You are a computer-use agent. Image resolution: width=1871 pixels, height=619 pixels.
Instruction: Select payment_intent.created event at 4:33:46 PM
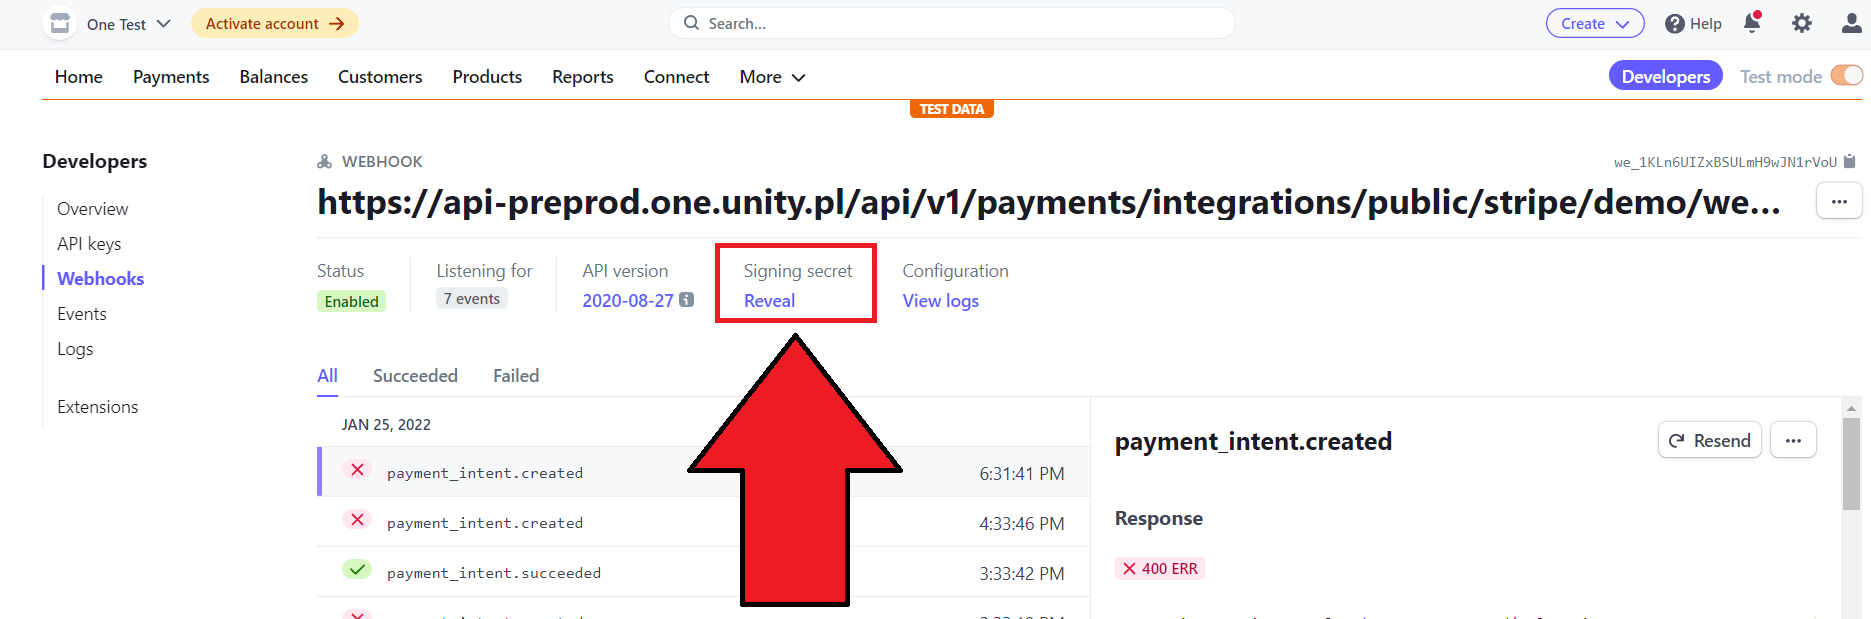(x=703, y=522)
